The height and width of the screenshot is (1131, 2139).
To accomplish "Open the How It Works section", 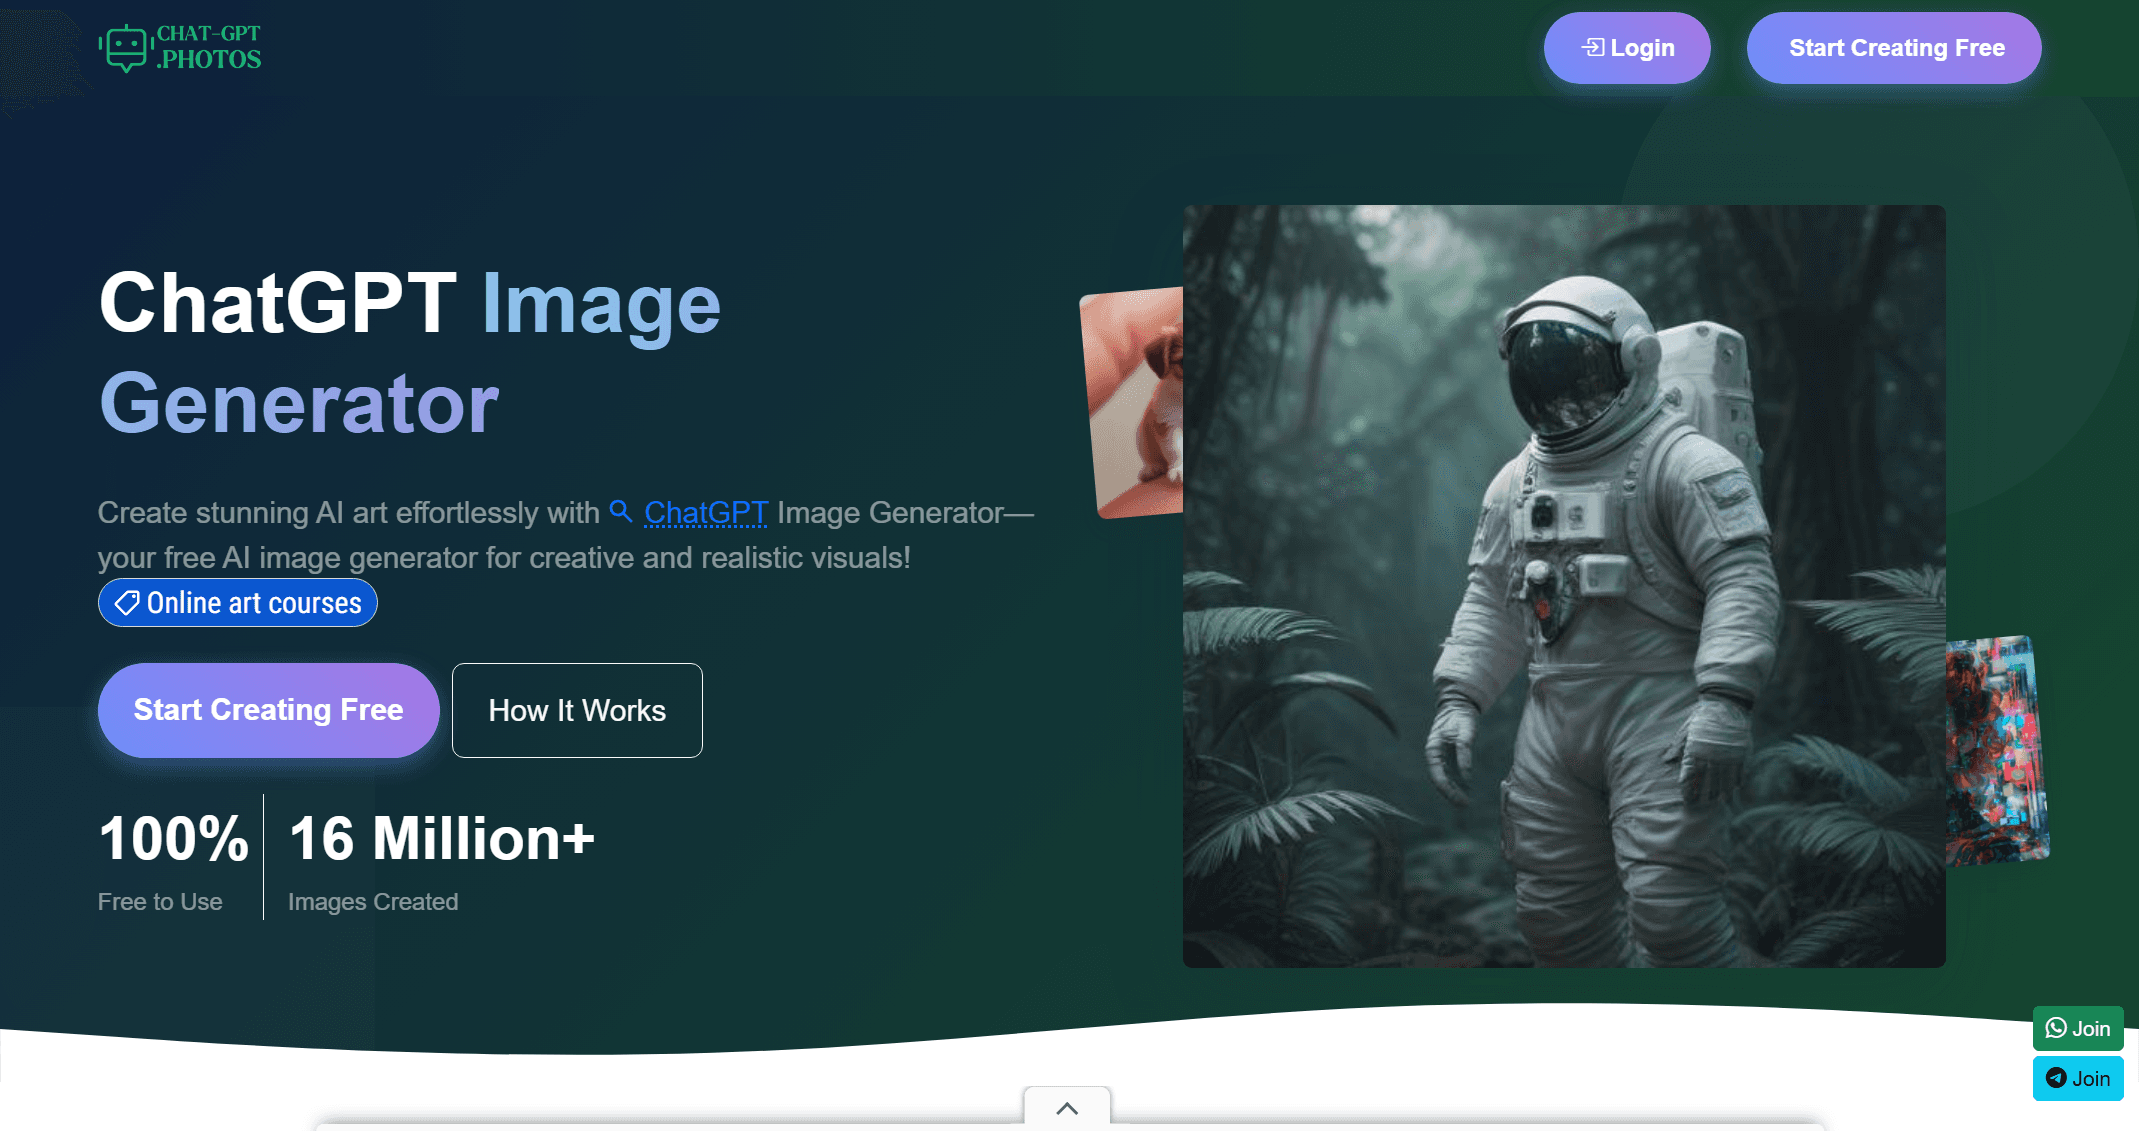I will [x=577, y=710].
